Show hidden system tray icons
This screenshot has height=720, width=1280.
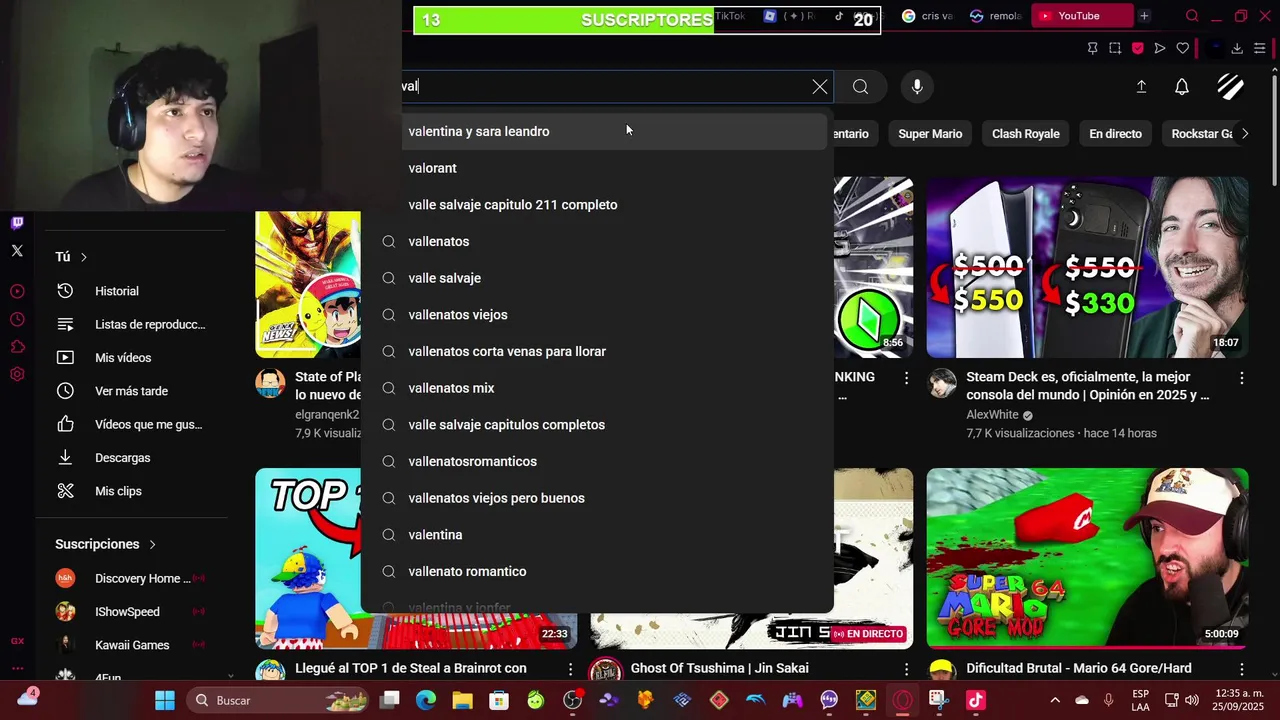pyautogui.click(x=1054, y=700)
